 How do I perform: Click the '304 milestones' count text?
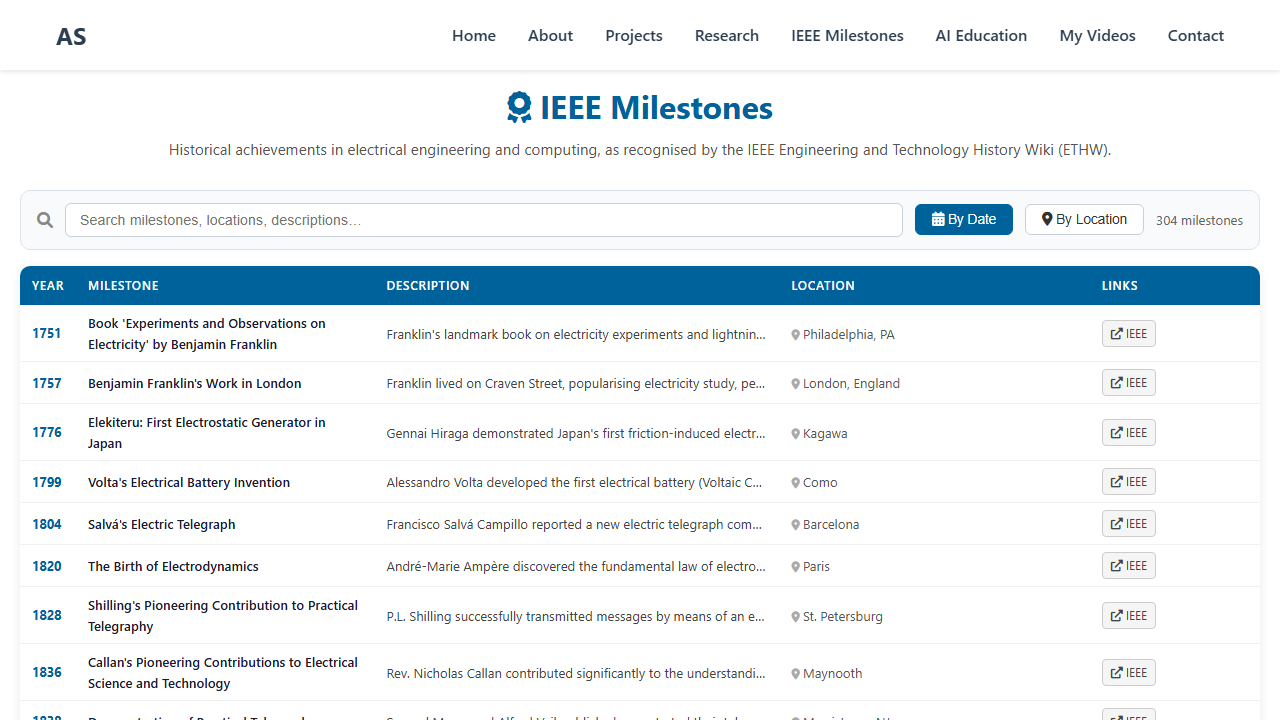(x=1199, y=220)
